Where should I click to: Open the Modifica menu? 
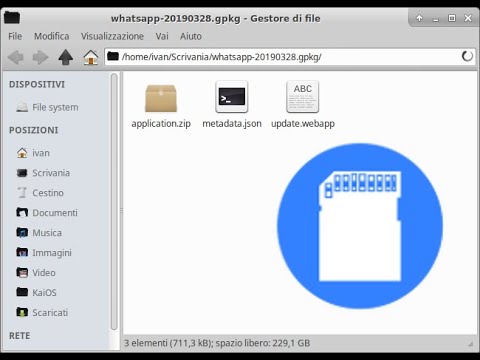tap(52, 36)
